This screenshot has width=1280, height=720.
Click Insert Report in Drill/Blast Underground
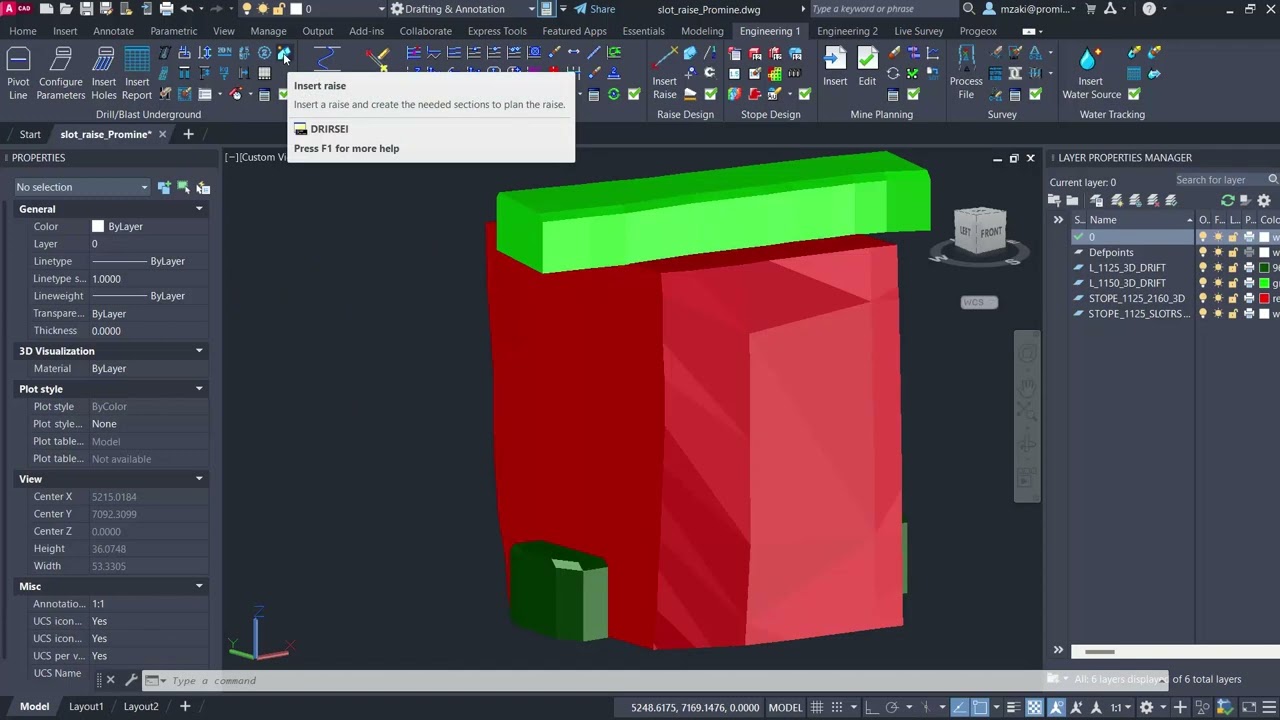coord(137,73)
